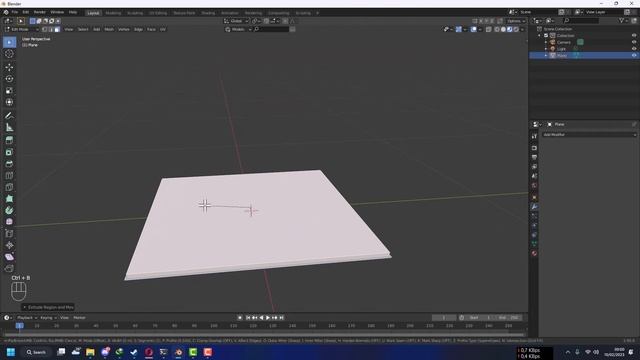The height and width of the screenshot is (360, 640).
Task: Select the Edge Slide tool
Action: (9, 234)
